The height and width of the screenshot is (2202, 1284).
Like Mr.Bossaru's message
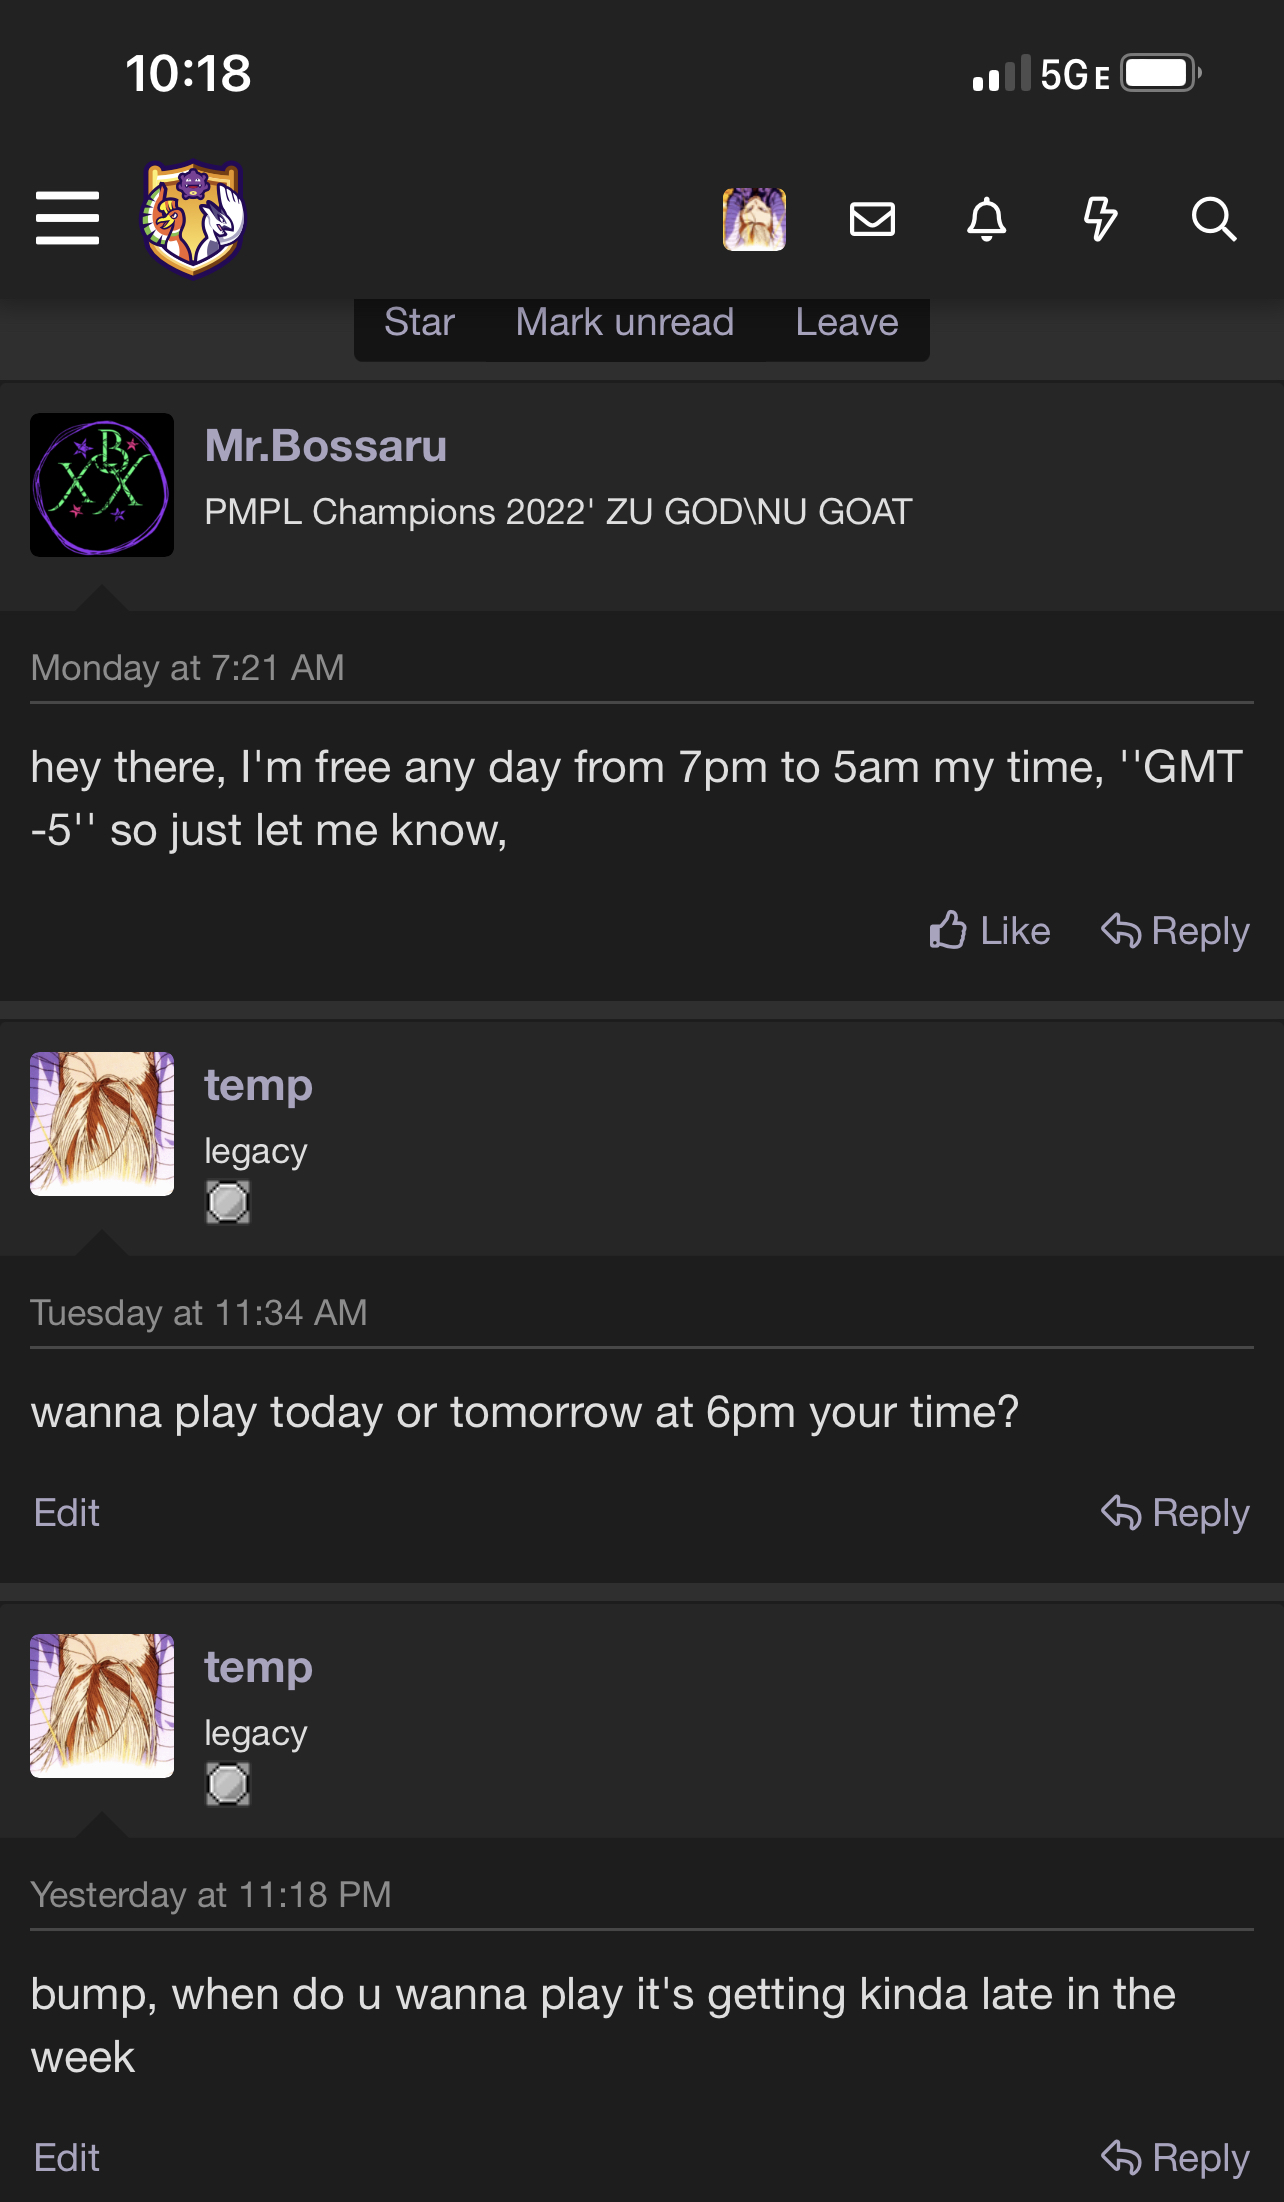pos(989,930)
